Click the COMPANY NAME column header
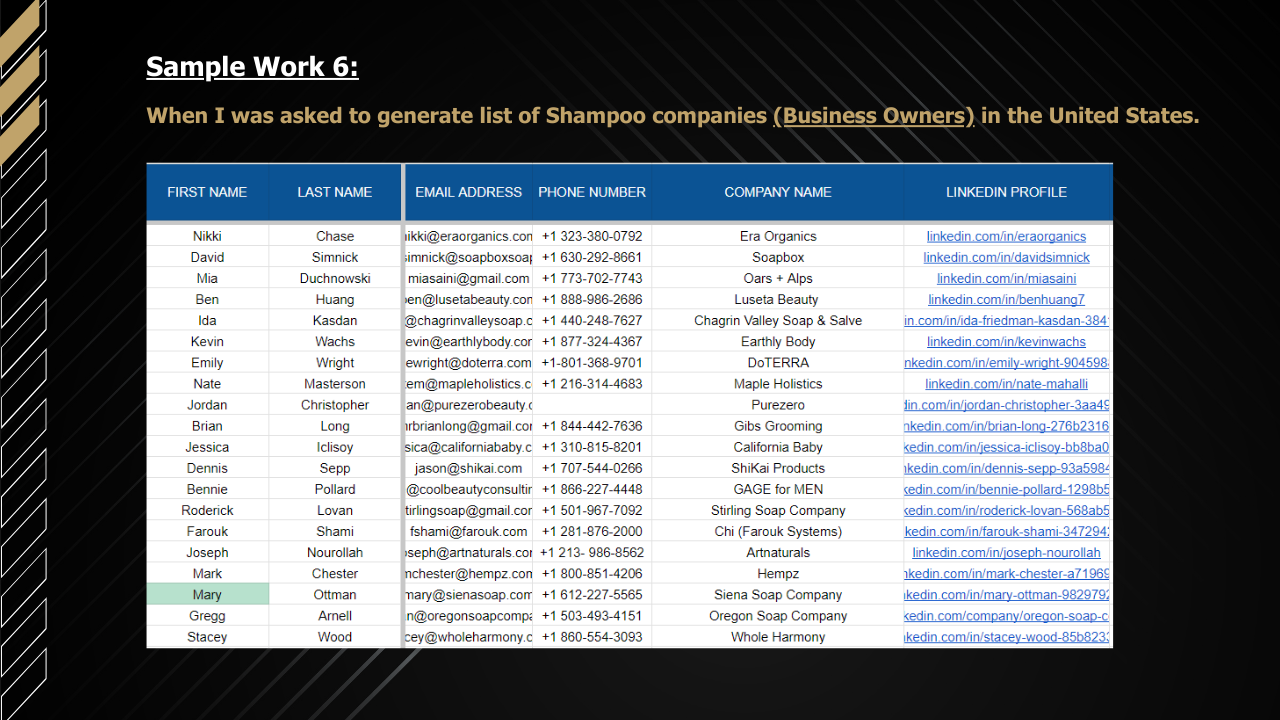Image resolution: width=1280 pixels, height=720 pixels. [778, 192]
